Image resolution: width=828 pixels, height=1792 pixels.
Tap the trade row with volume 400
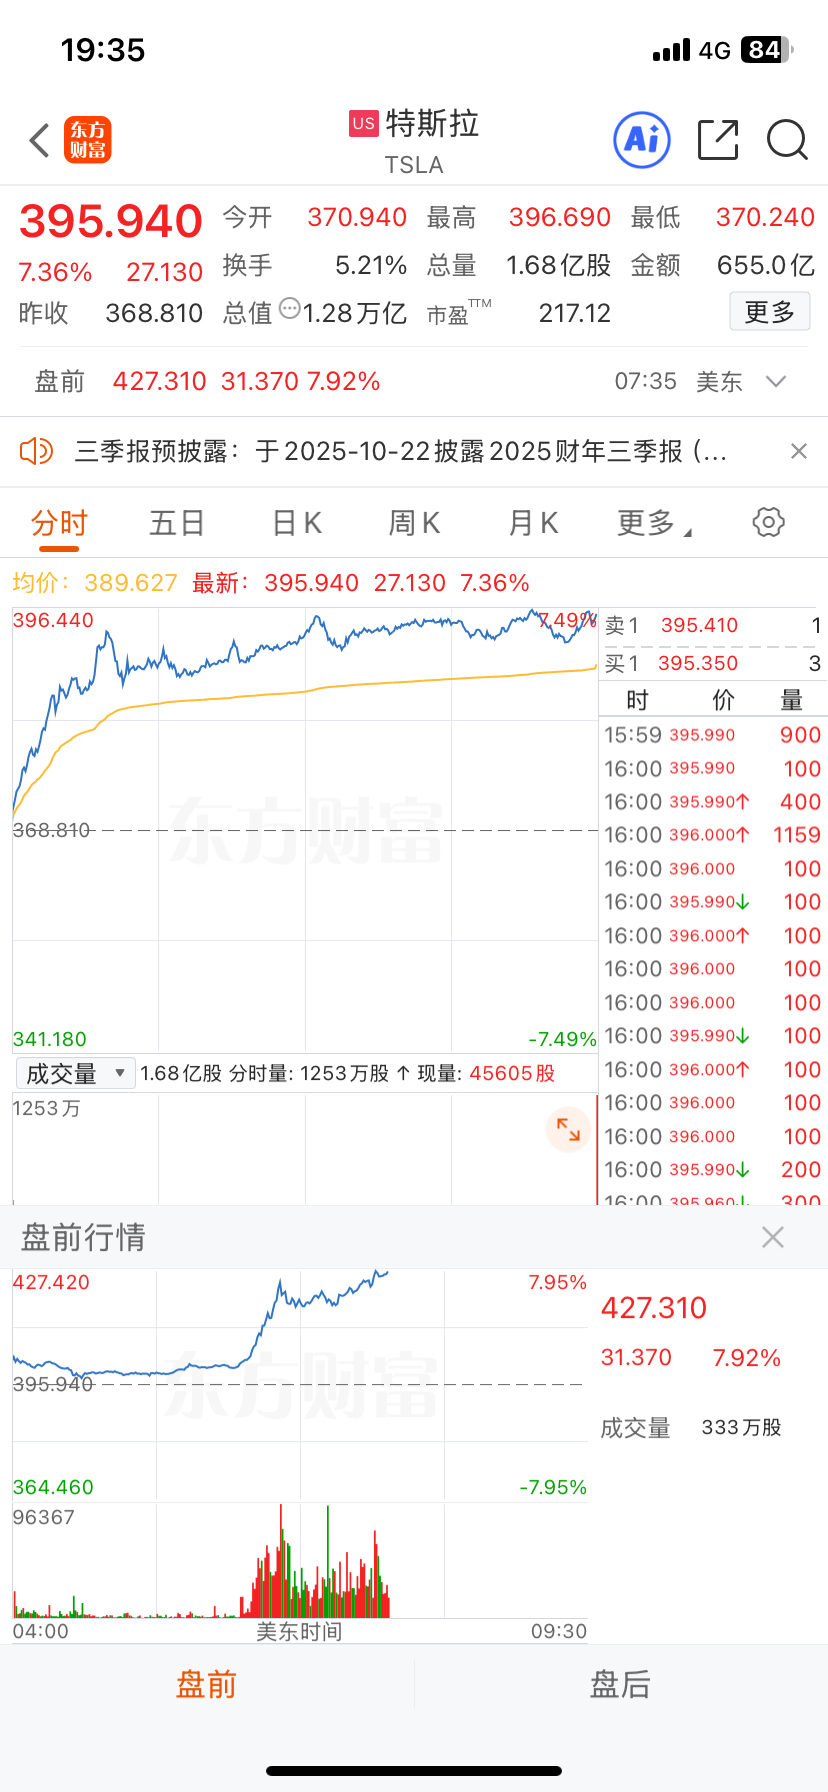tap(712, 802)
